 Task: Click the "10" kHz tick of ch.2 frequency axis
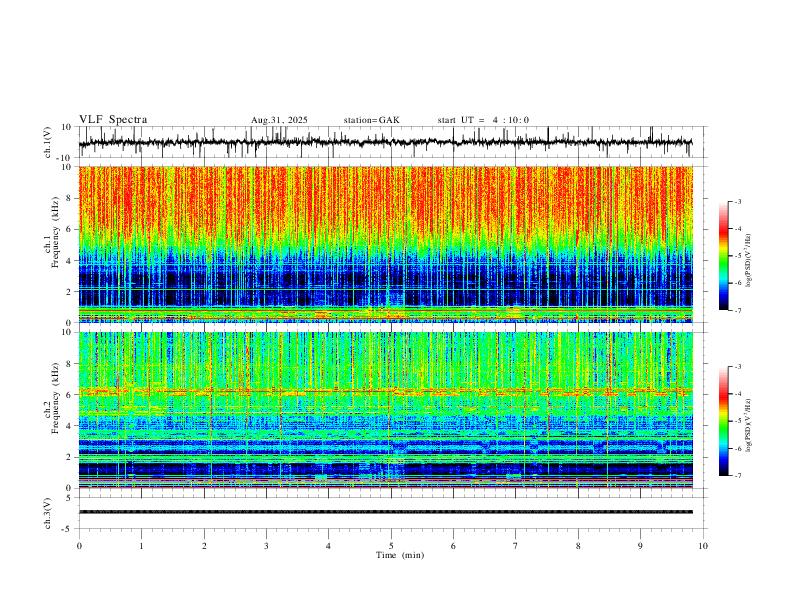tap(67, 332)
